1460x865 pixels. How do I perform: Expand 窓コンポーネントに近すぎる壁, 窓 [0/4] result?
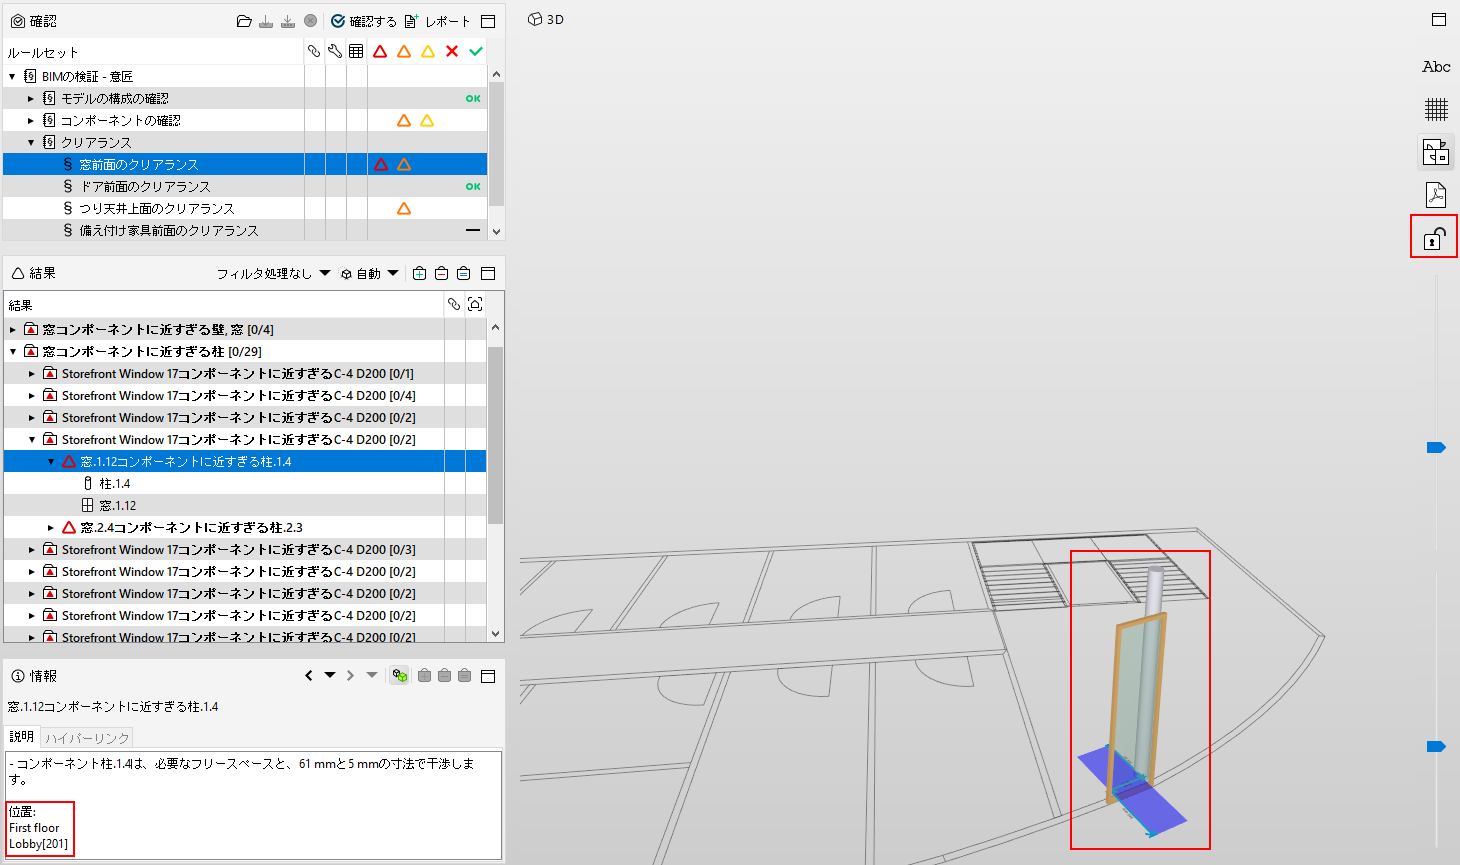13,330
